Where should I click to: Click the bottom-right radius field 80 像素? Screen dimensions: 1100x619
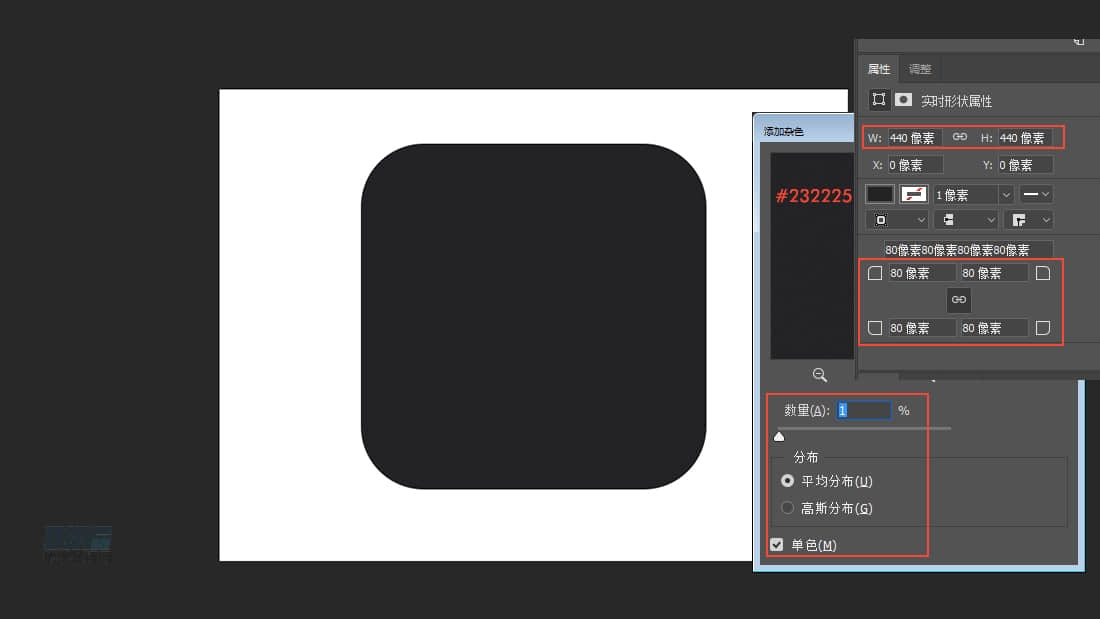click(994, 328)
